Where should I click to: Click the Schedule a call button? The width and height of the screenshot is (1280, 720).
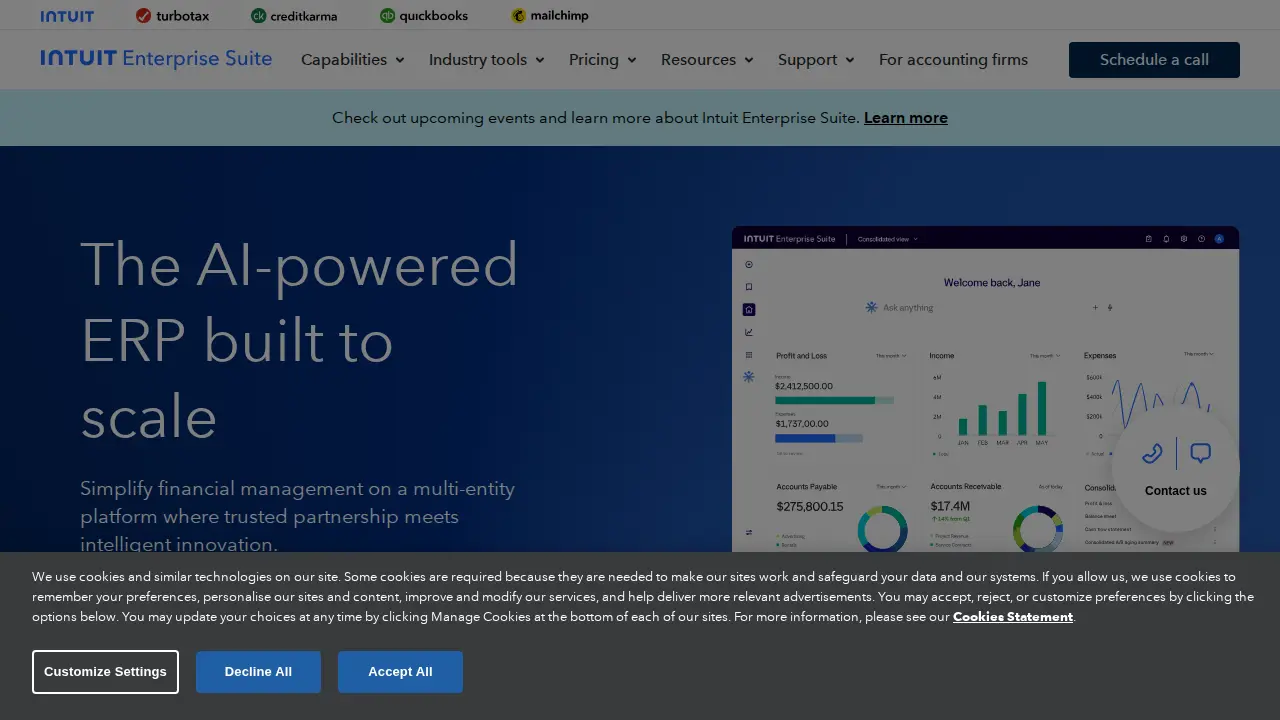coord(1154,60)
